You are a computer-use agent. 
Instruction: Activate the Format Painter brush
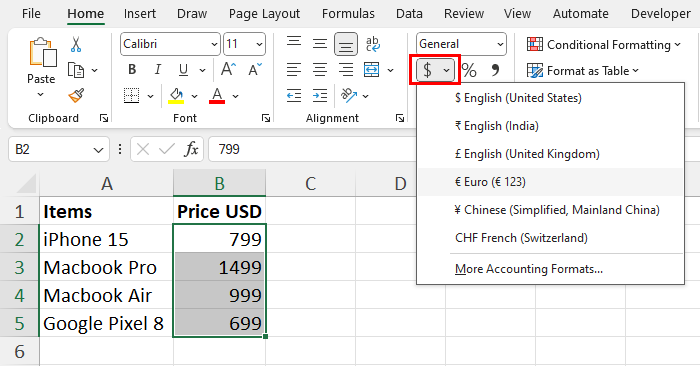click(76, 95)
